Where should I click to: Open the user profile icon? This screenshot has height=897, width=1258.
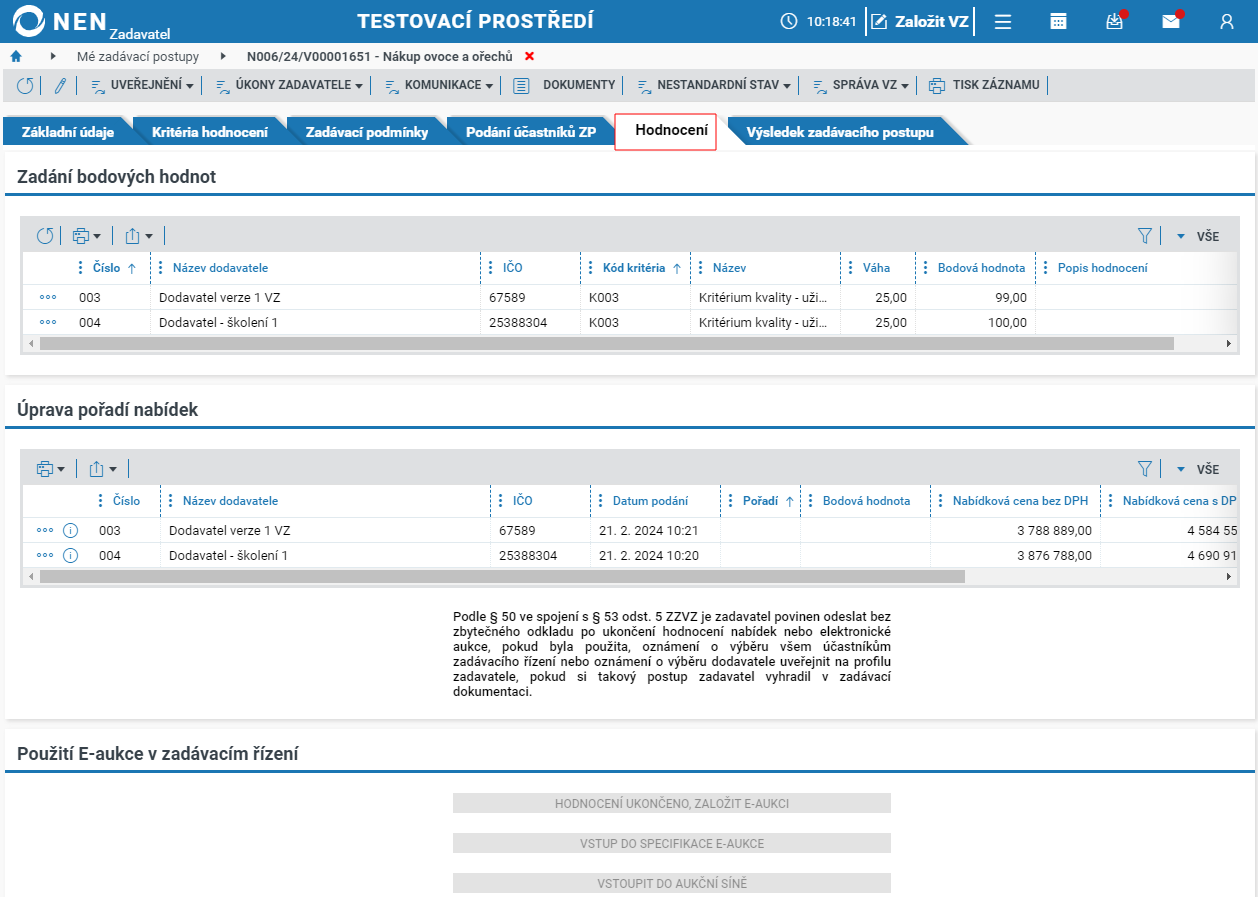[x=1227, y=21]
